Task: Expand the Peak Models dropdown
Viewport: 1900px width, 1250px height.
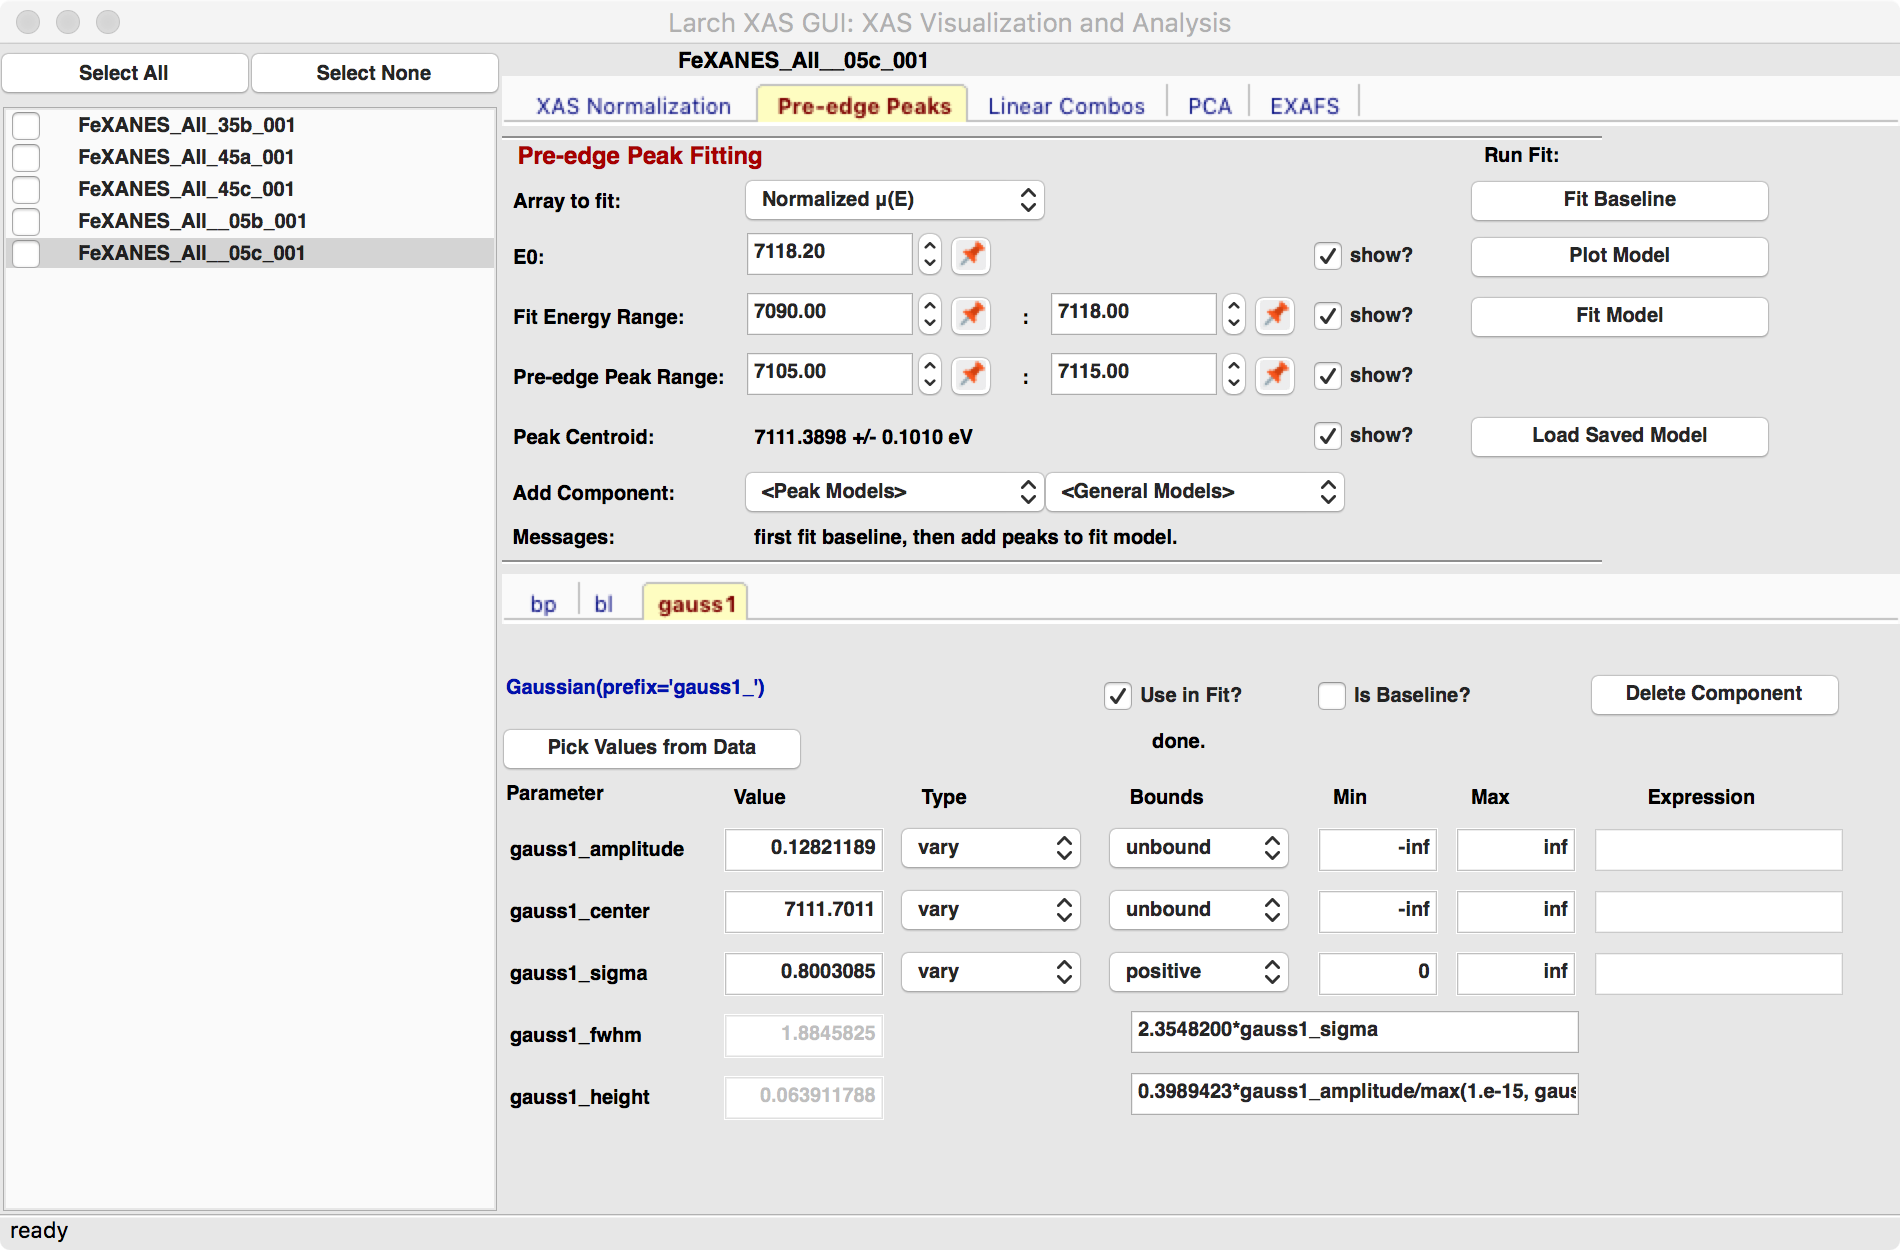Action: [x=894, y=492]
